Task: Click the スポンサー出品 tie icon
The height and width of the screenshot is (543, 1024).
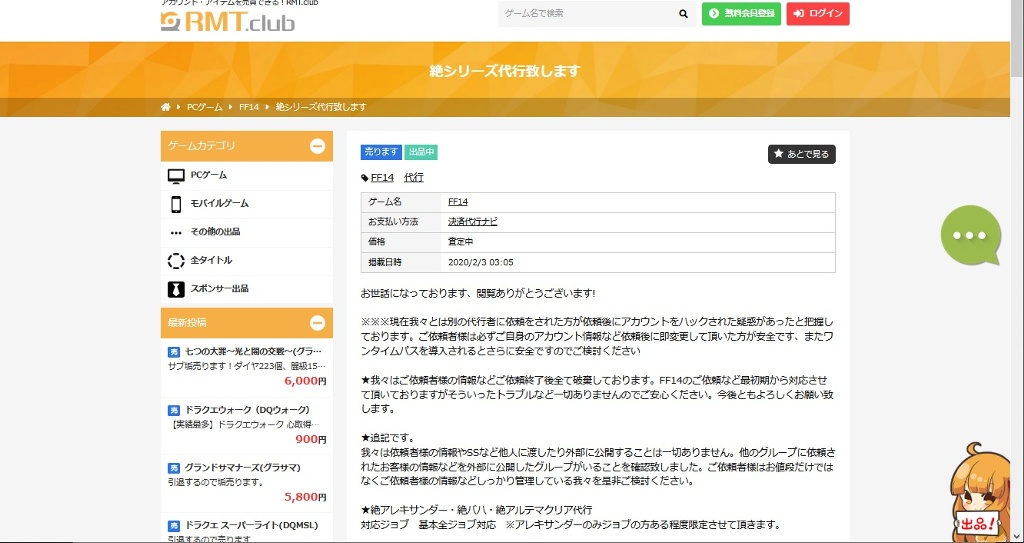Action: 176,289
